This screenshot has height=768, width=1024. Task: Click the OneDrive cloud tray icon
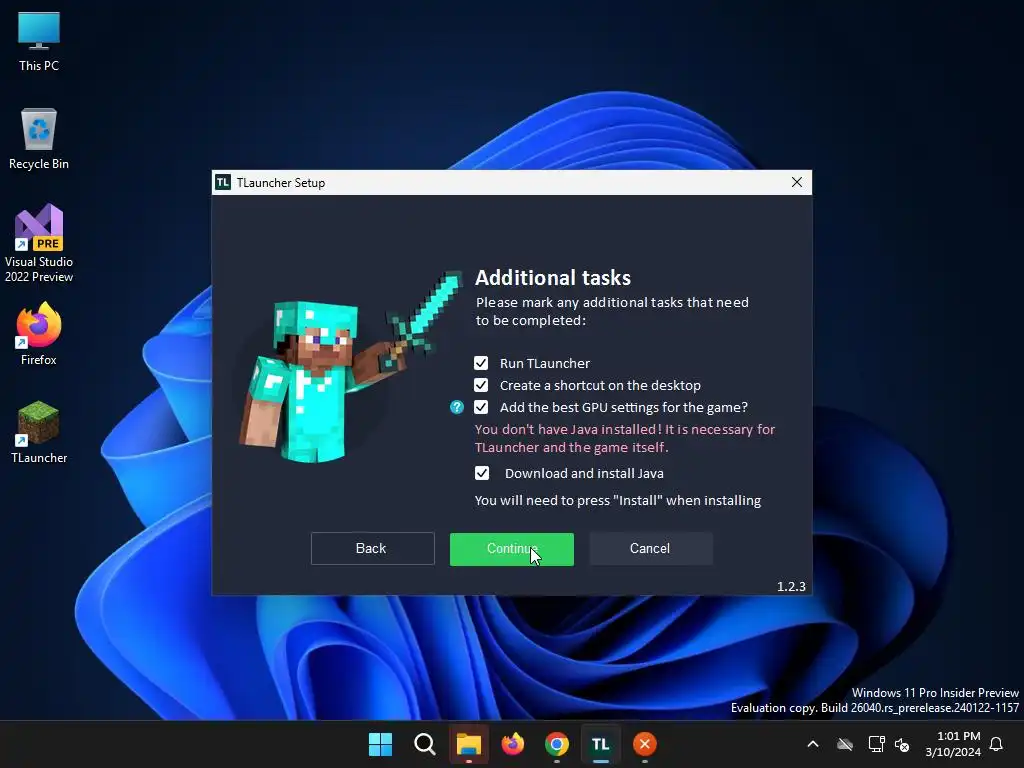[845, 744]
